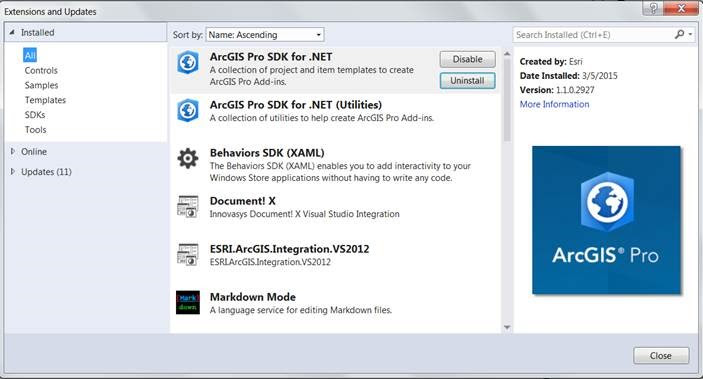Click the ArcGIS Pro SDK Utilities globe icon
The height and width of the screenshot is (379, 703).
pyautogui.click(x=188, y=110)
